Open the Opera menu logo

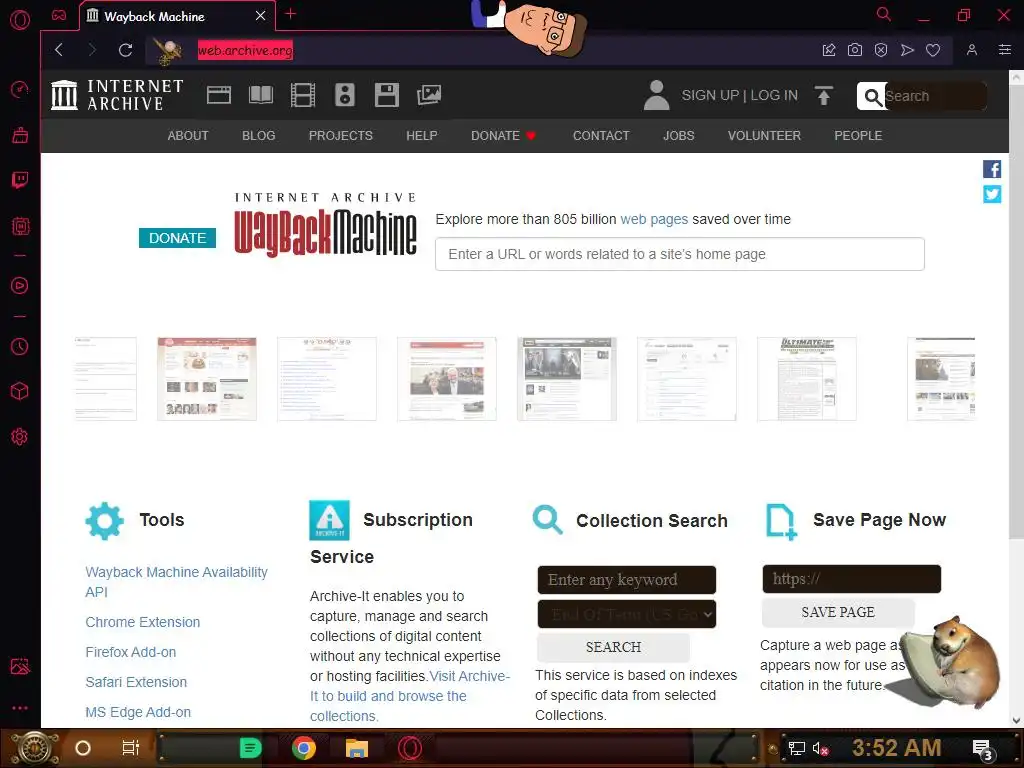20,20
